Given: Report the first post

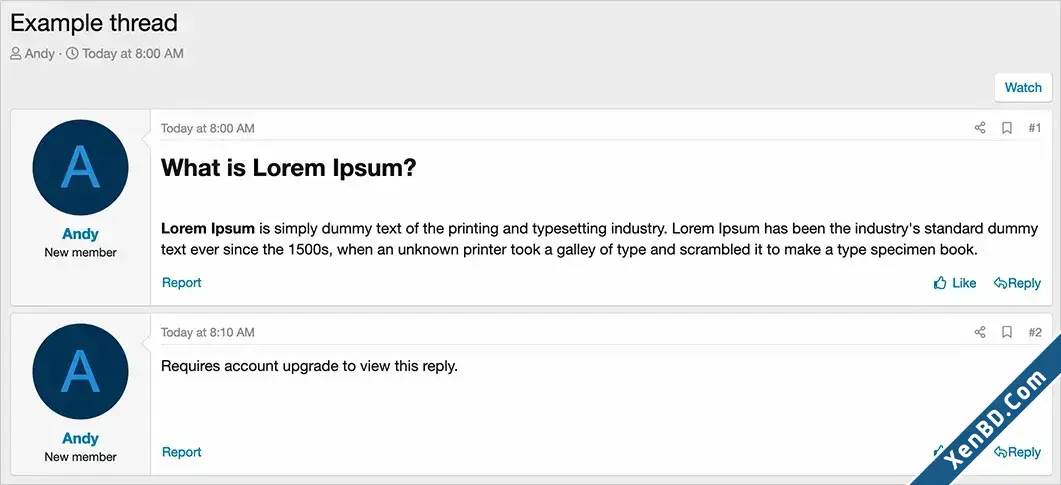Looking at the screenshot, I should [181, 282].
